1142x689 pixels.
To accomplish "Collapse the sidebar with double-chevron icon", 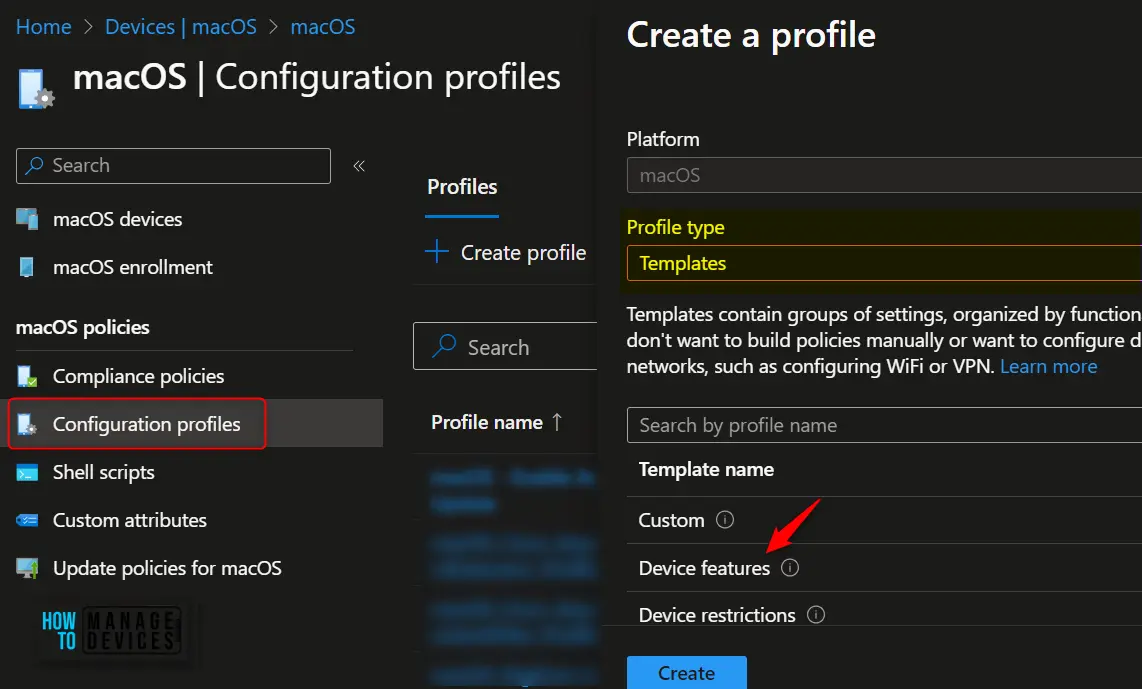I will 359,166.
